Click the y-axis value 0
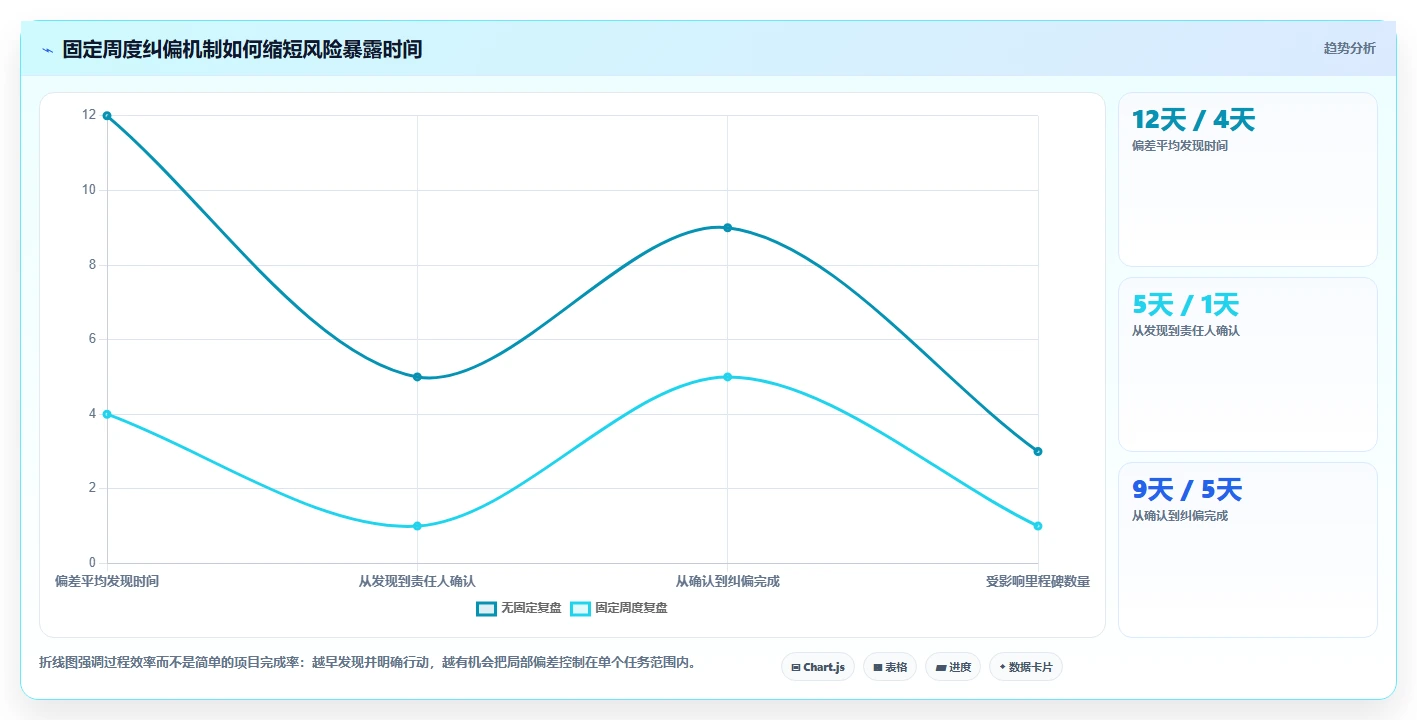1417x720 pixels. (93, 563)
